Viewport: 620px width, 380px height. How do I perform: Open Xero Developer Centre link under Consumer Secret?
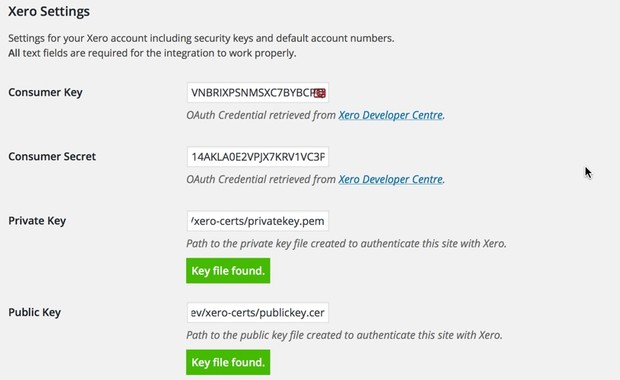pyautogui.click(x=390, y=180)
